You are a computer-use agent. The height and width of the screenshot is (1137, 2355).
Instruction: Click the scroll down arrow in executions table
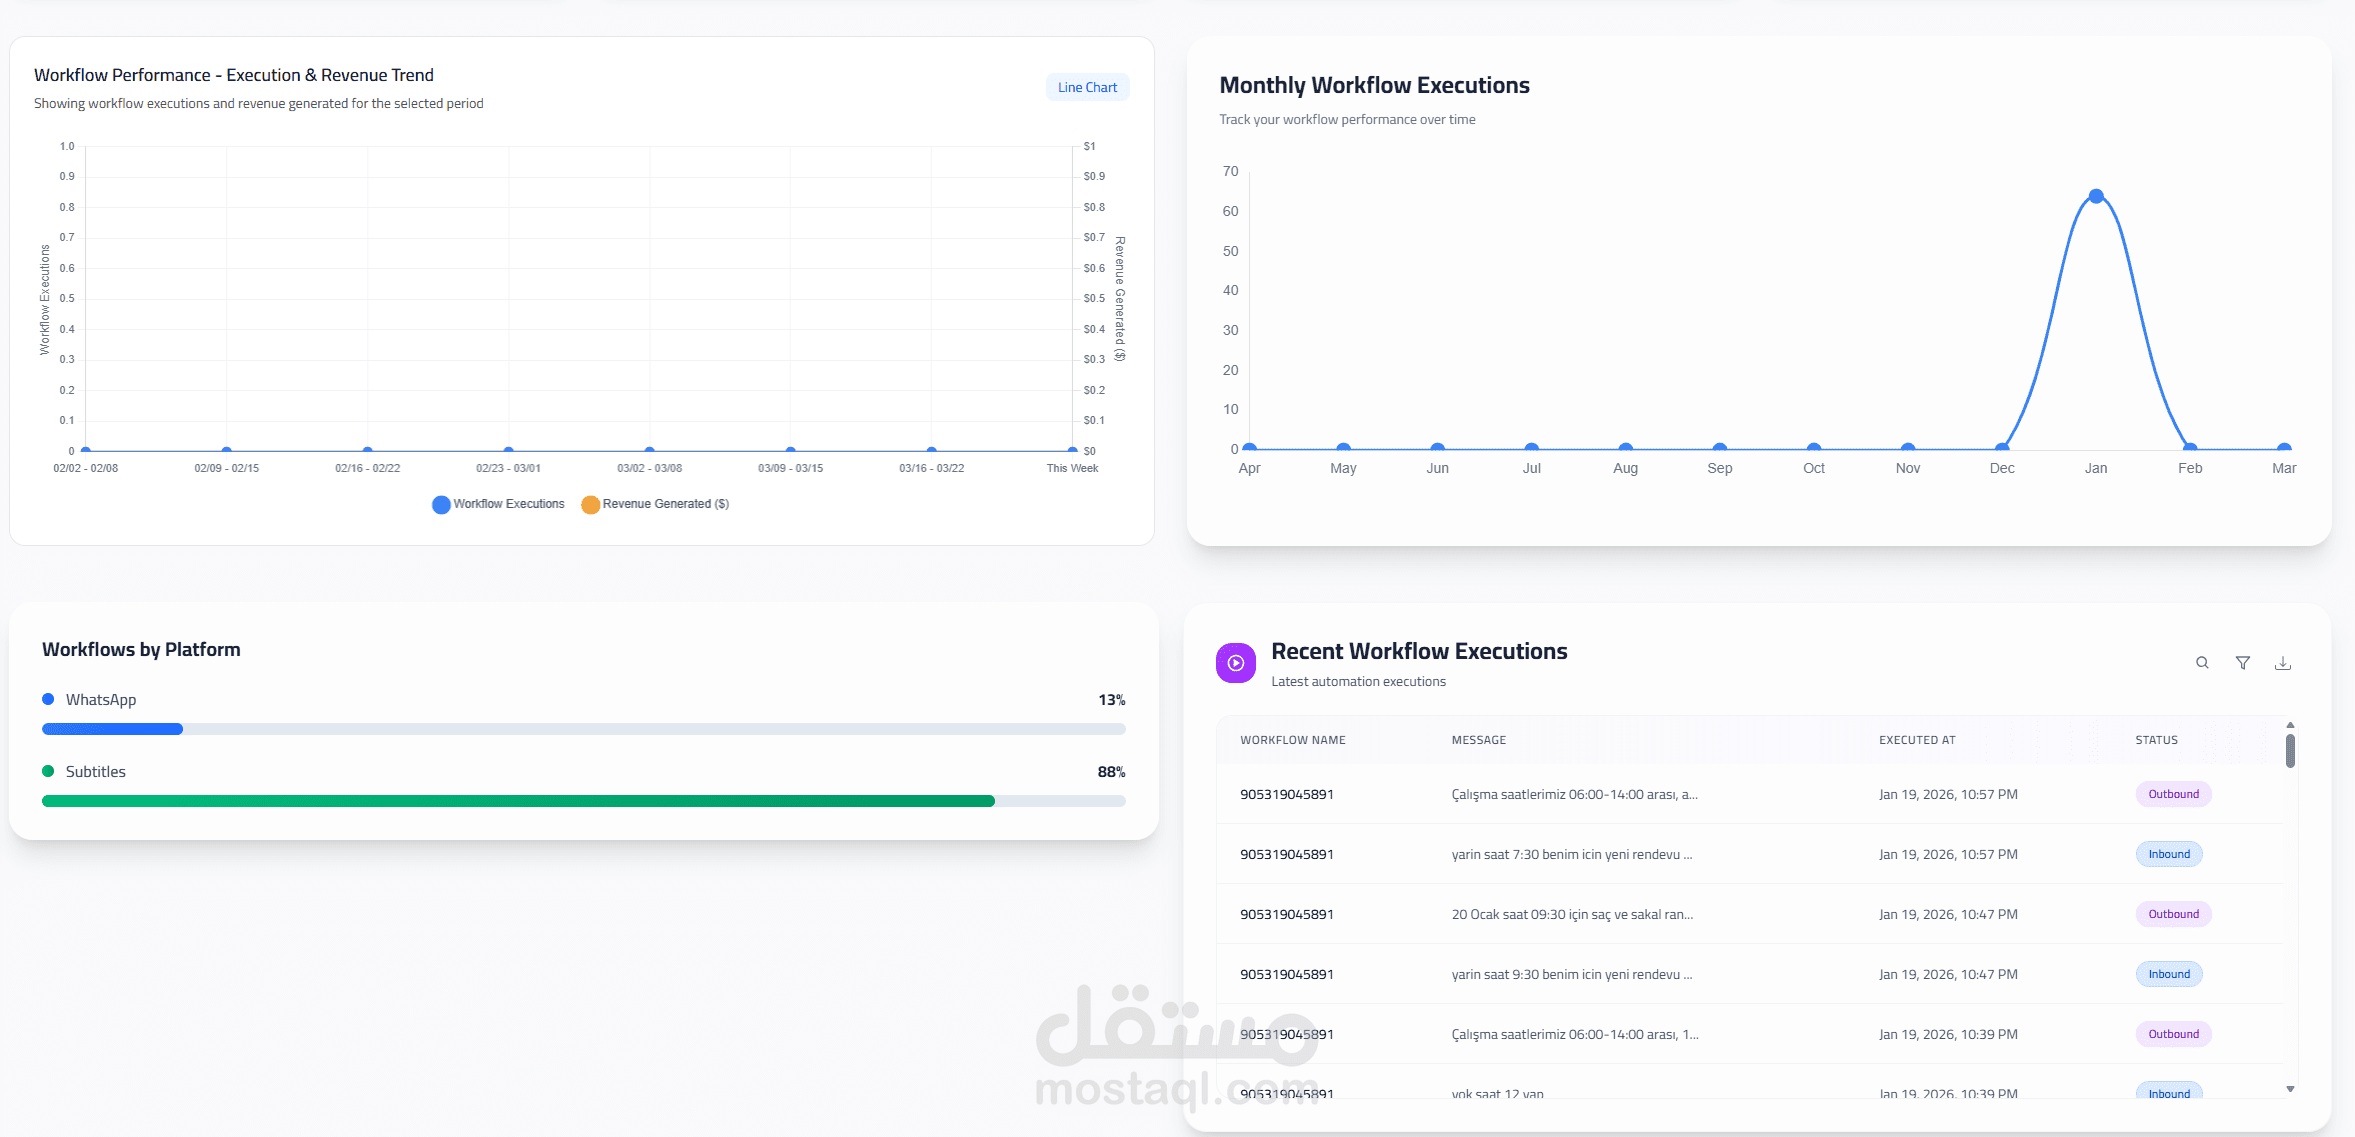(x=2290, y=1089)
